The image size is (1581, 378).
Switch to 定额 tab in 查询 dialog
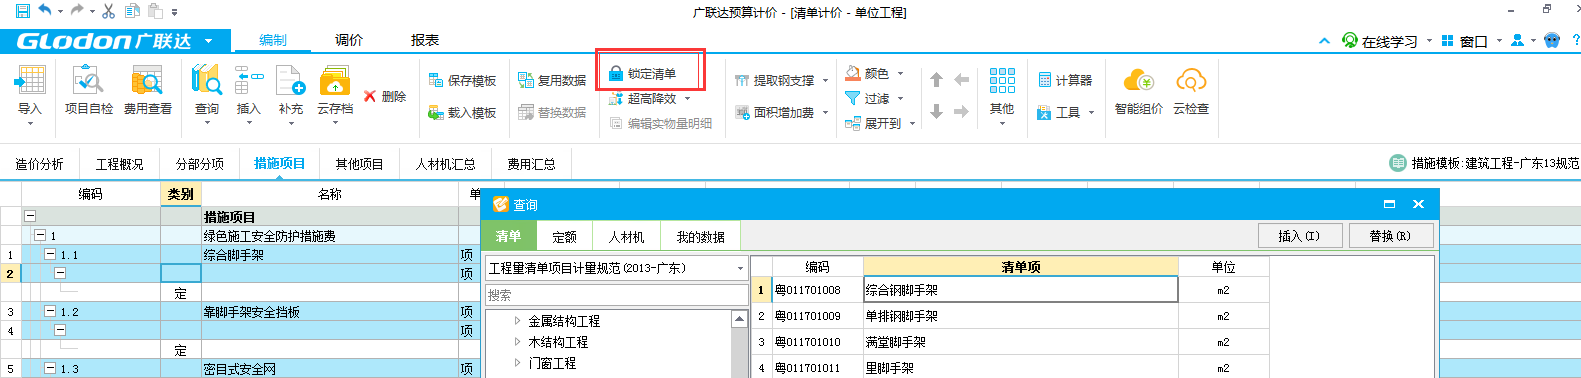coord(564,237)
